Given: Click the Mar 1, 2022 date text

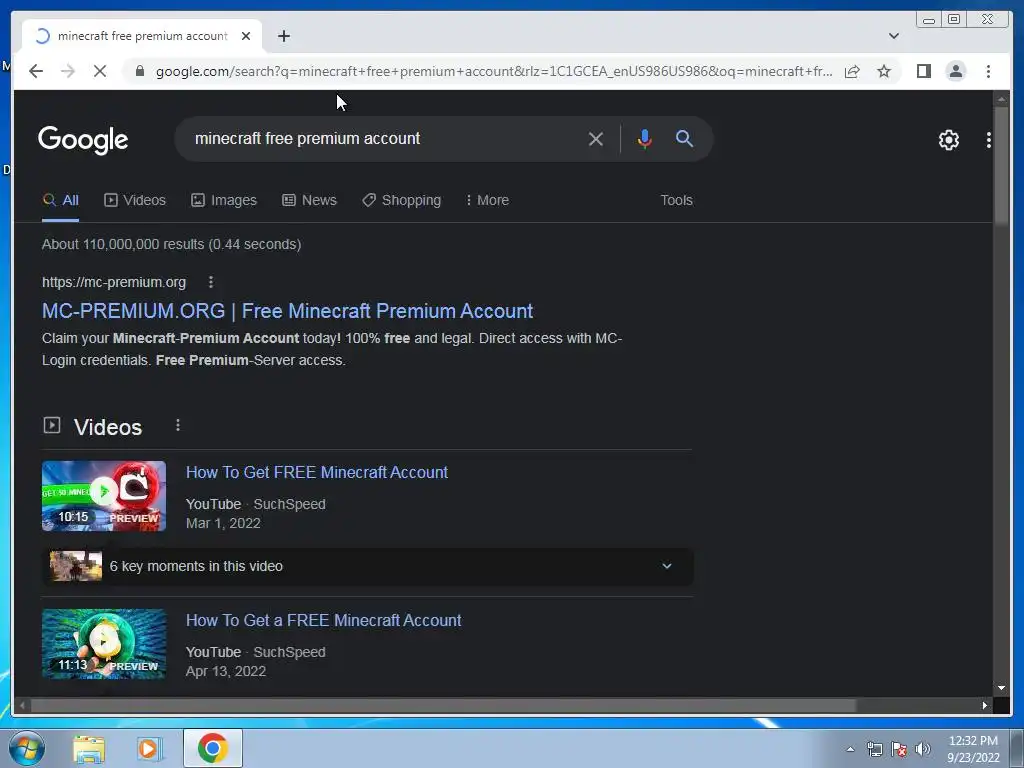Looking at the screenshot, I should pos(223,523).
